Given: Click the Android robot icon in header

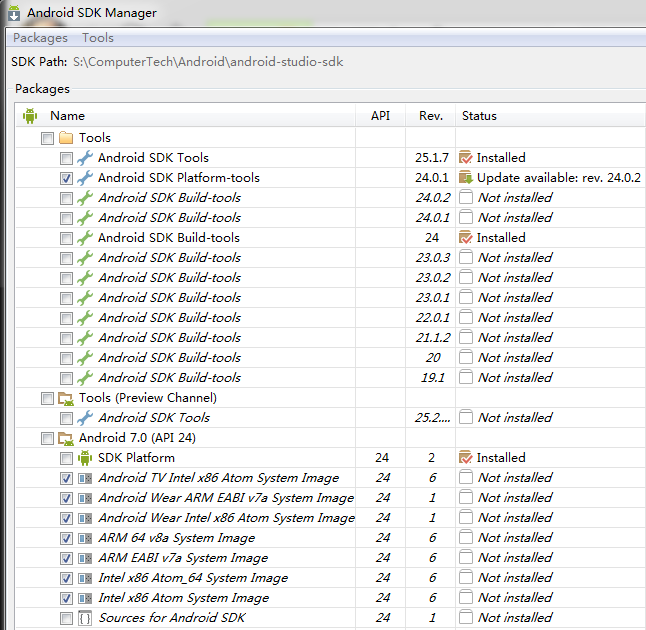Looking at the screenshot, I should [x=30, y=116].
